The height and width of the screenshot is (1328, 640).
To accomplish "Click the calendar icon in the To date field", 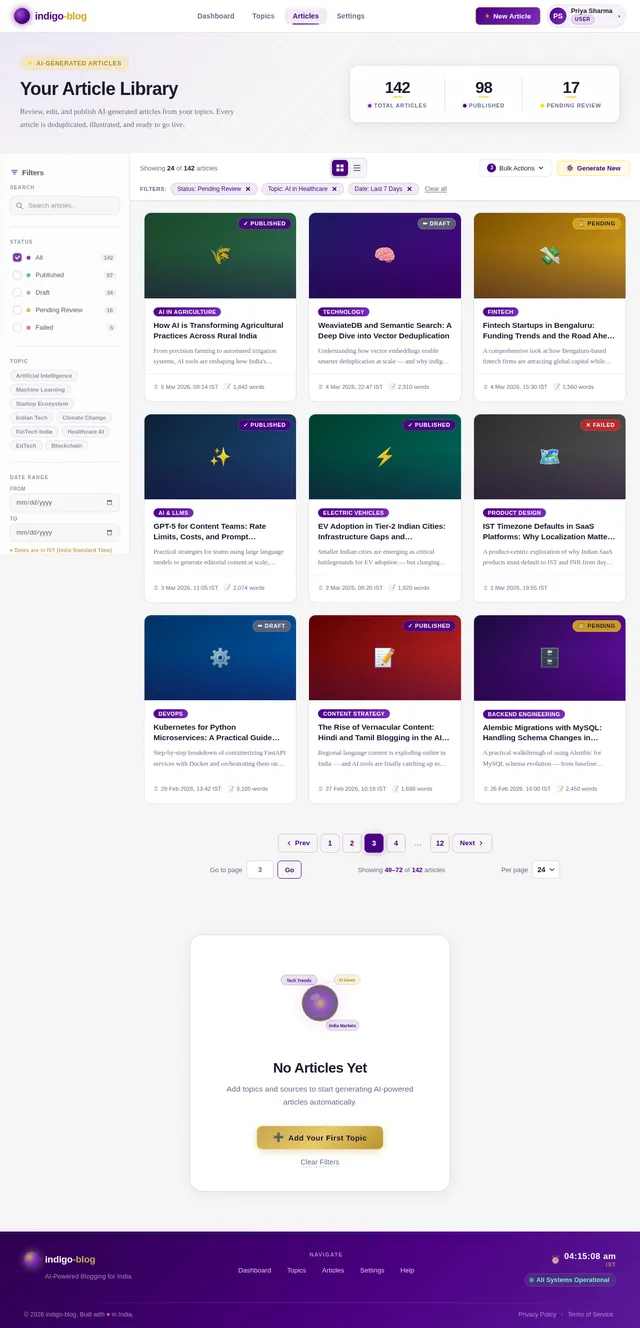I will (x=109, y=533).
